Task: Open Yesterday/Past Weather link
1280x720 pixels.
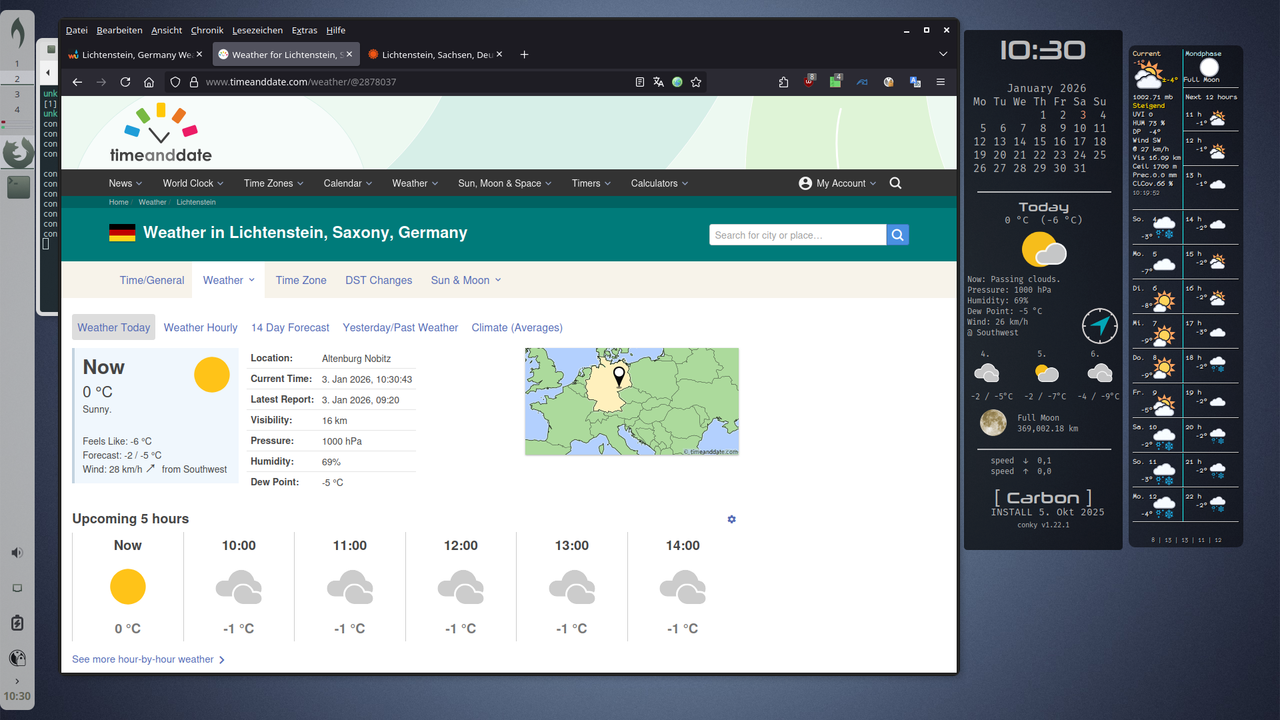Action: point(400,327)
